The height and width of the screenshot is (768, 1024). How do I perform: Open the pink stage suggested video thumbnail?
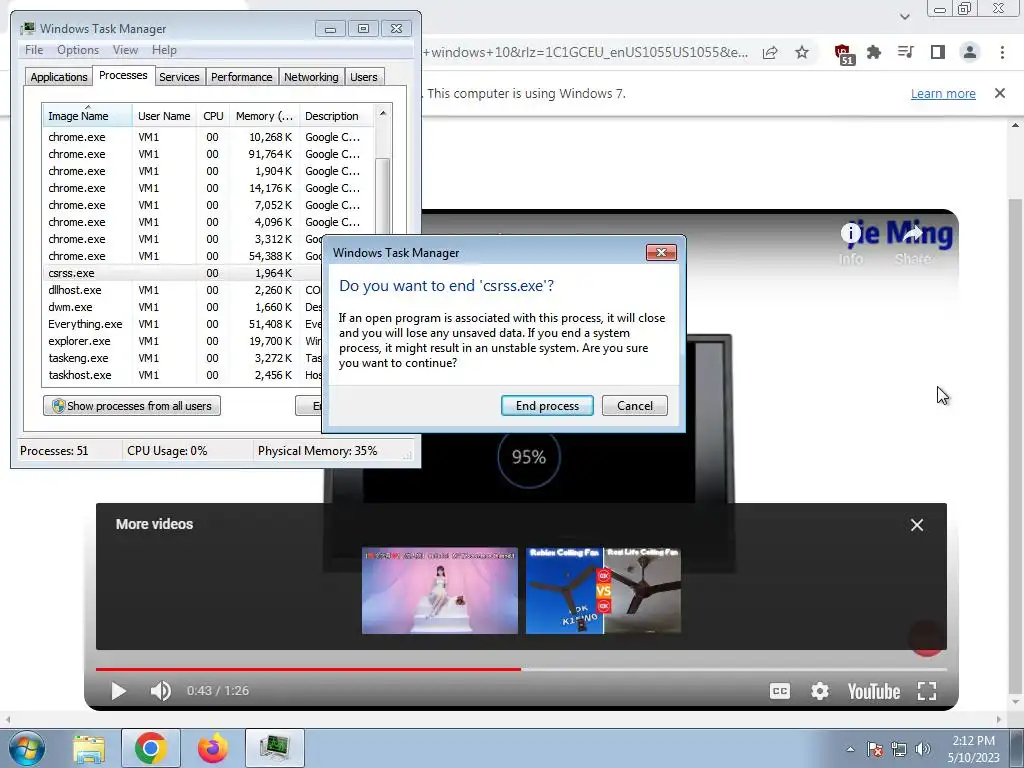click(x=440, y=590)
